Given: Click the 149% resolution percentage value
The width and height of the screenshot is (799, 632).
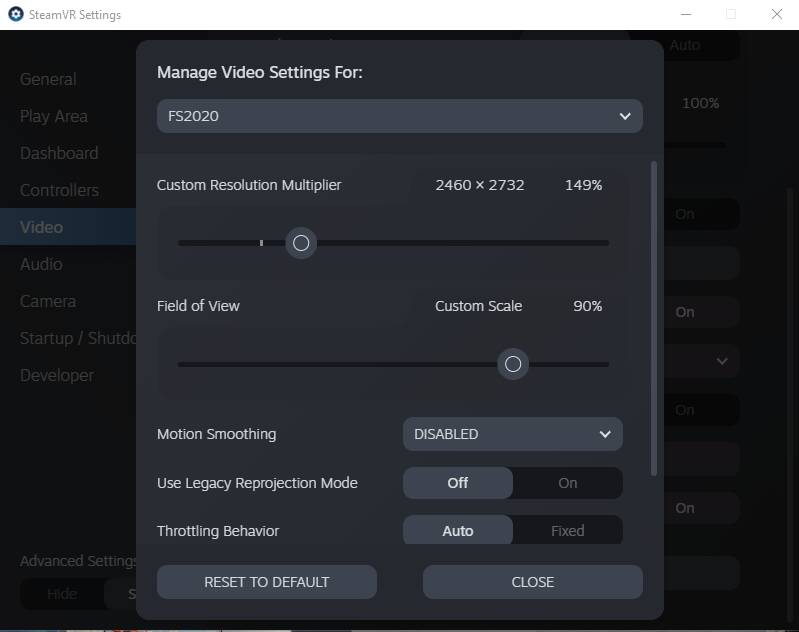Looking at the screenshot, I should (583, 185).
